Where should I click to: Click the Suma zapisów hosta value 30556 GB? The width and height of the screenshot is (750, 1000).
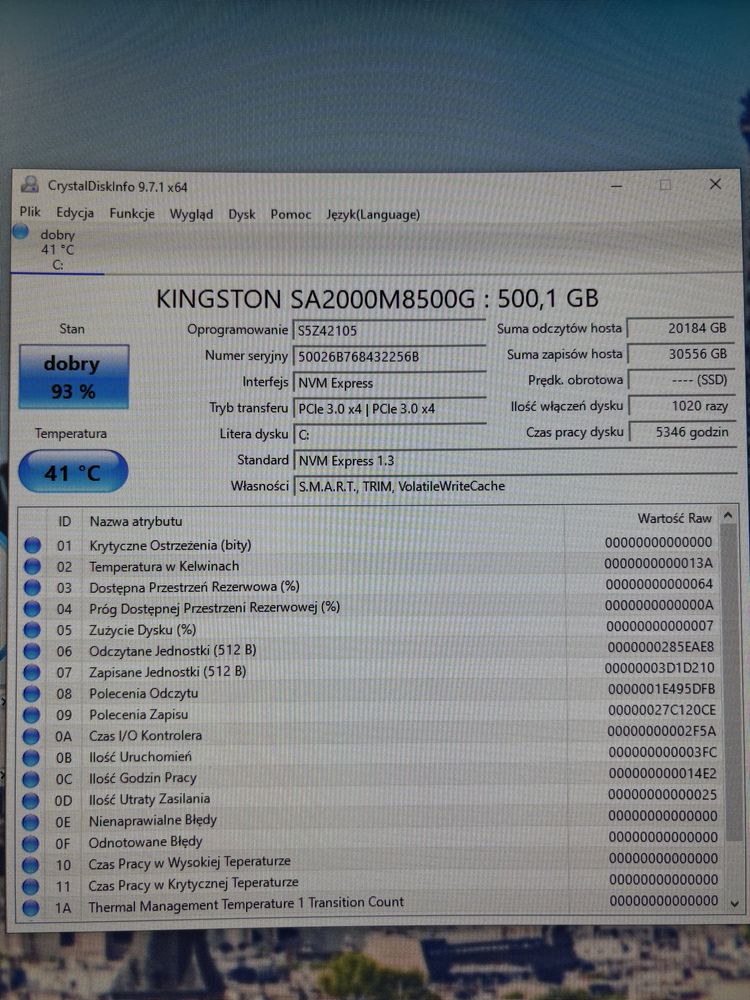[x=680, y=354]
